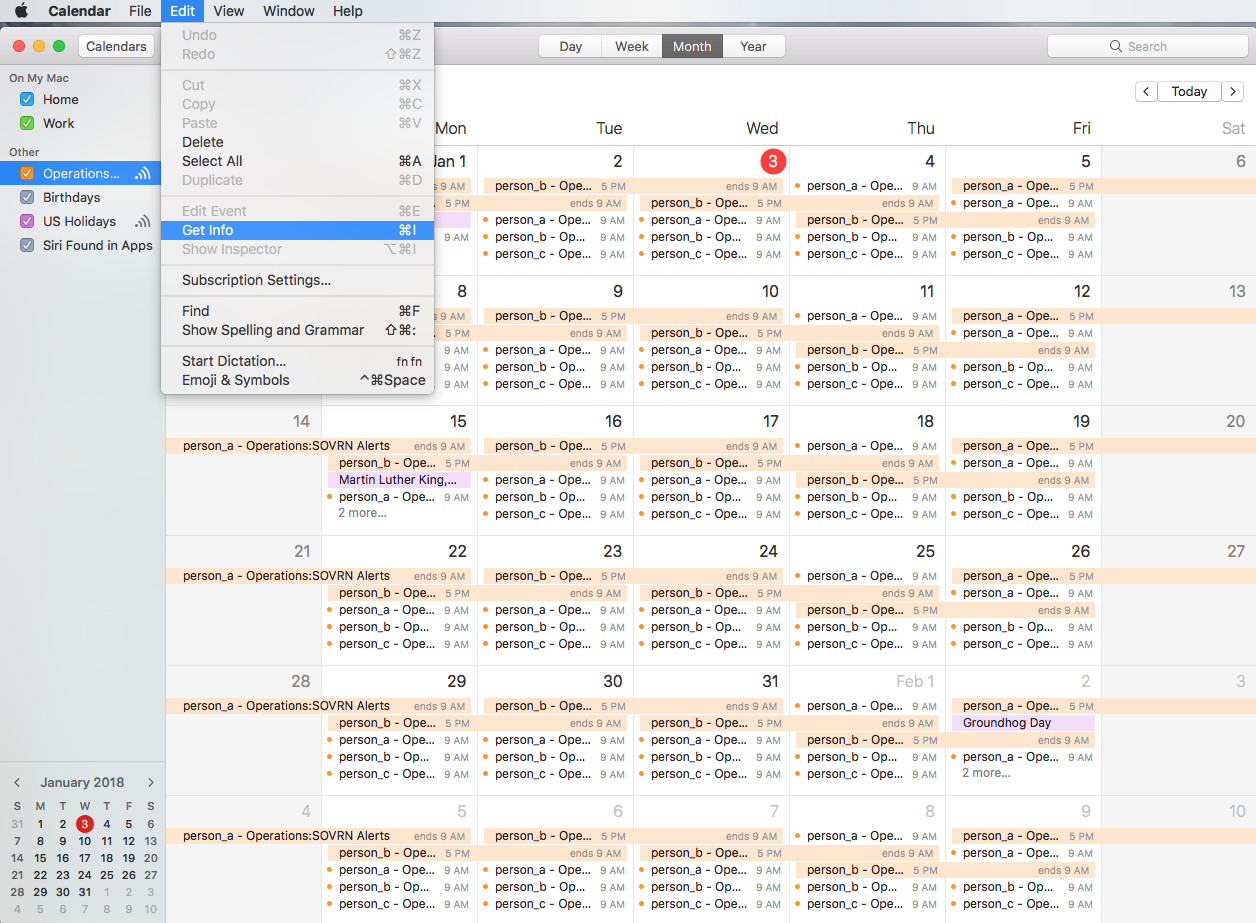The height and width of the screenshot is (923, 1256).
Task: Click the Feb 1 day cell header
Action: tap(915, 681)
